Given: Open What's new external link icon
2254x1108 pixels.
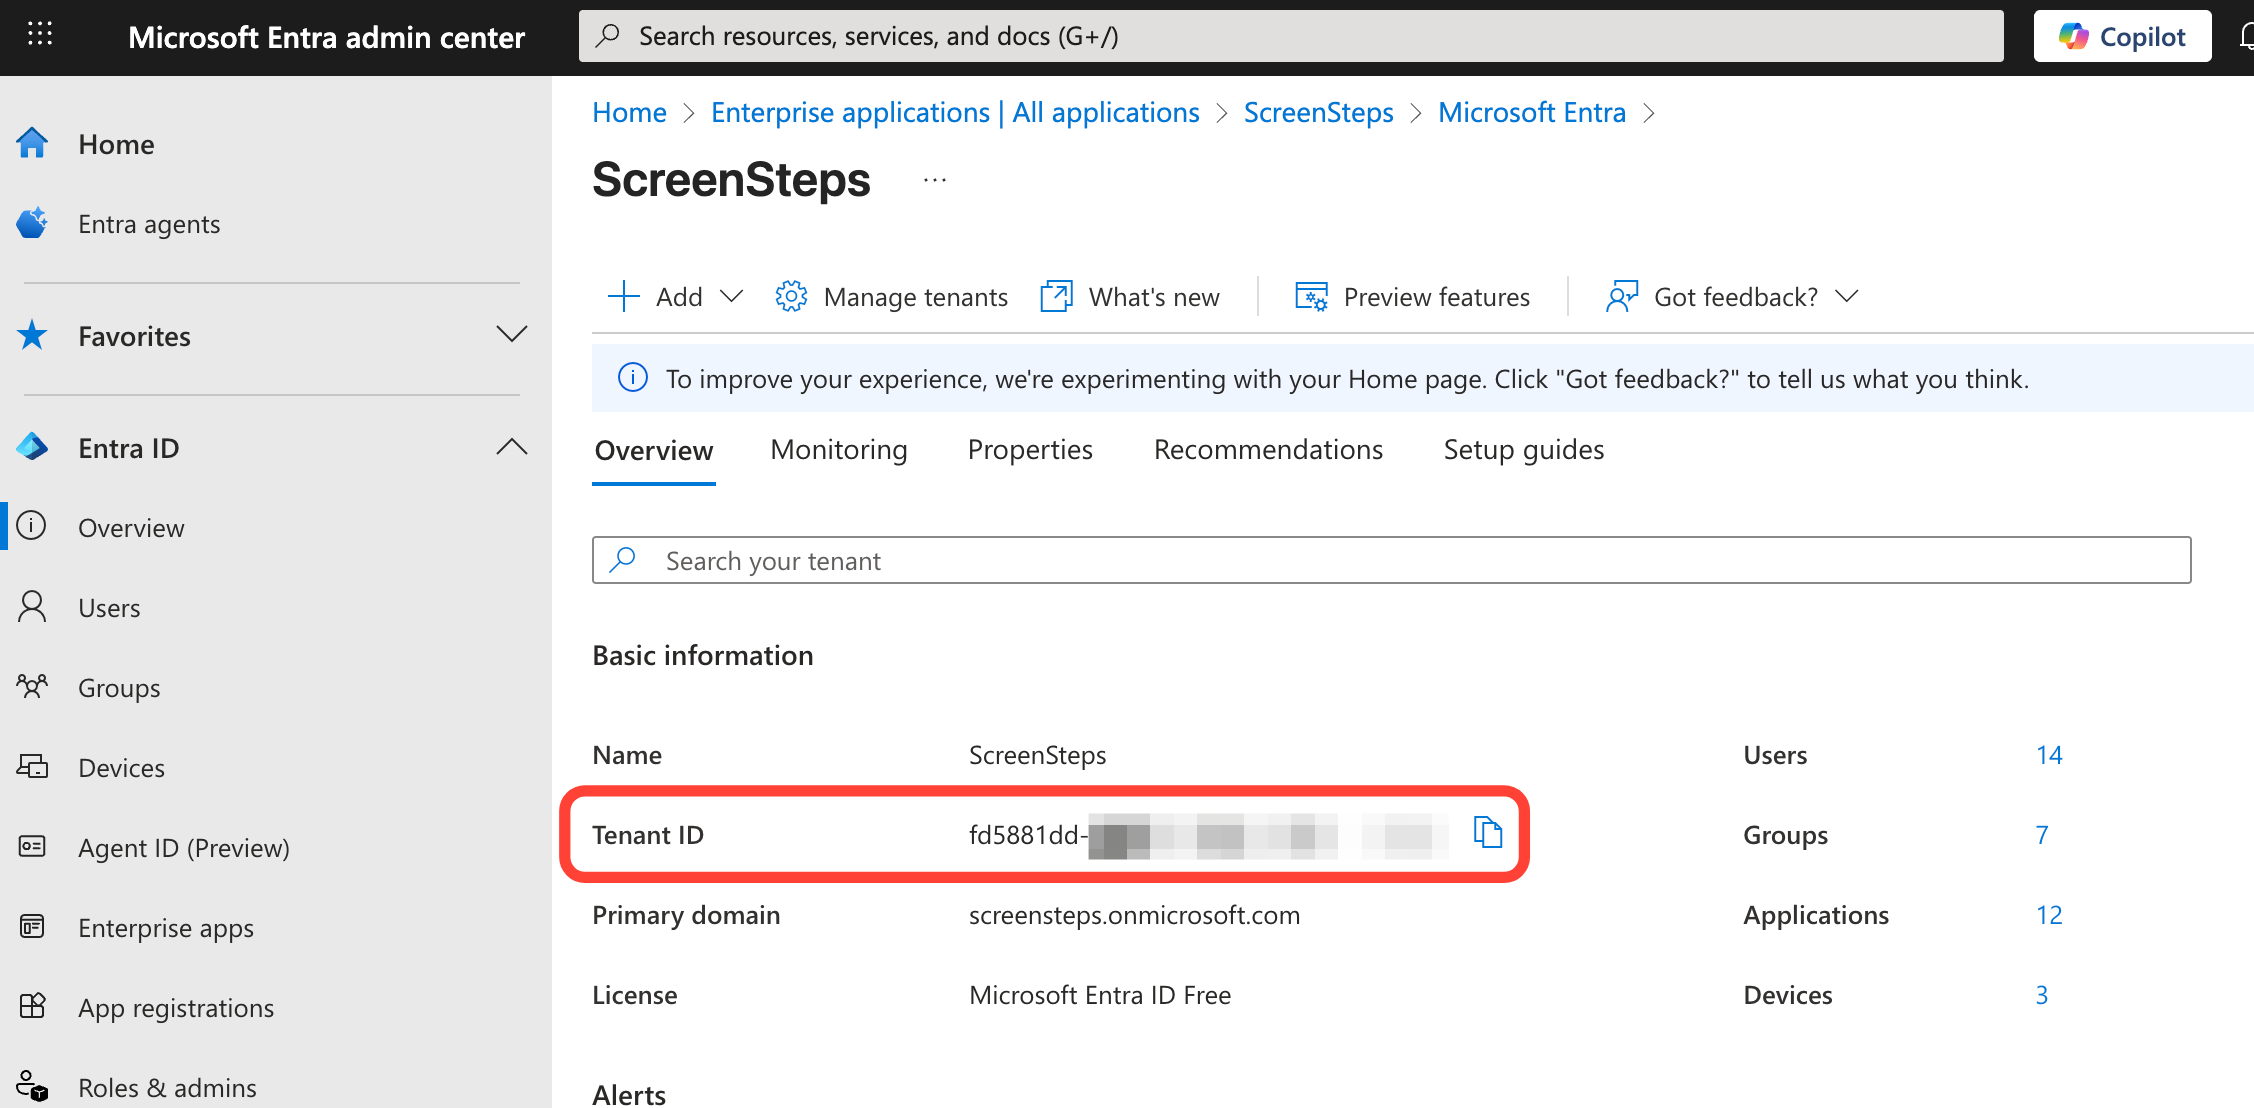Looking at the screenshot, I should click(x=1056, y=297).
